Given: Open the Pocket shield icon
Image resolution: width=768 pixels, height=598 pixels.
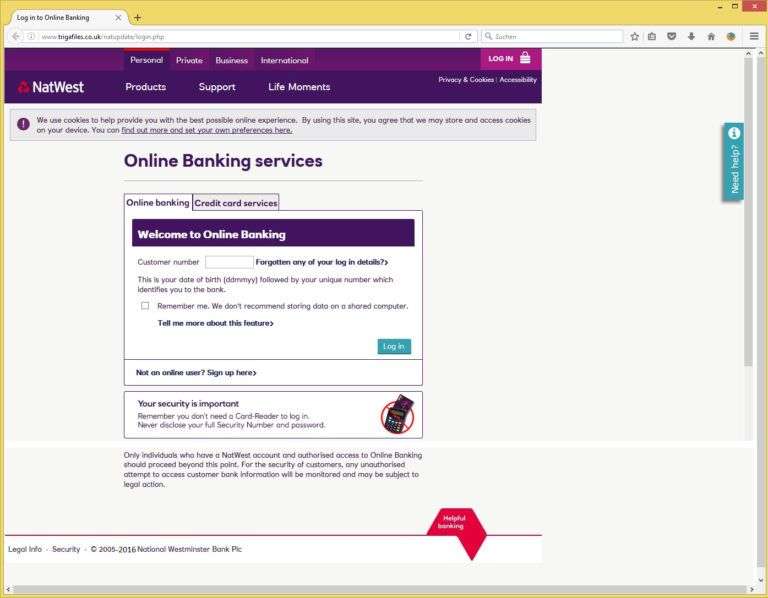Looking at the screenshot, I should tap(672, 36).
